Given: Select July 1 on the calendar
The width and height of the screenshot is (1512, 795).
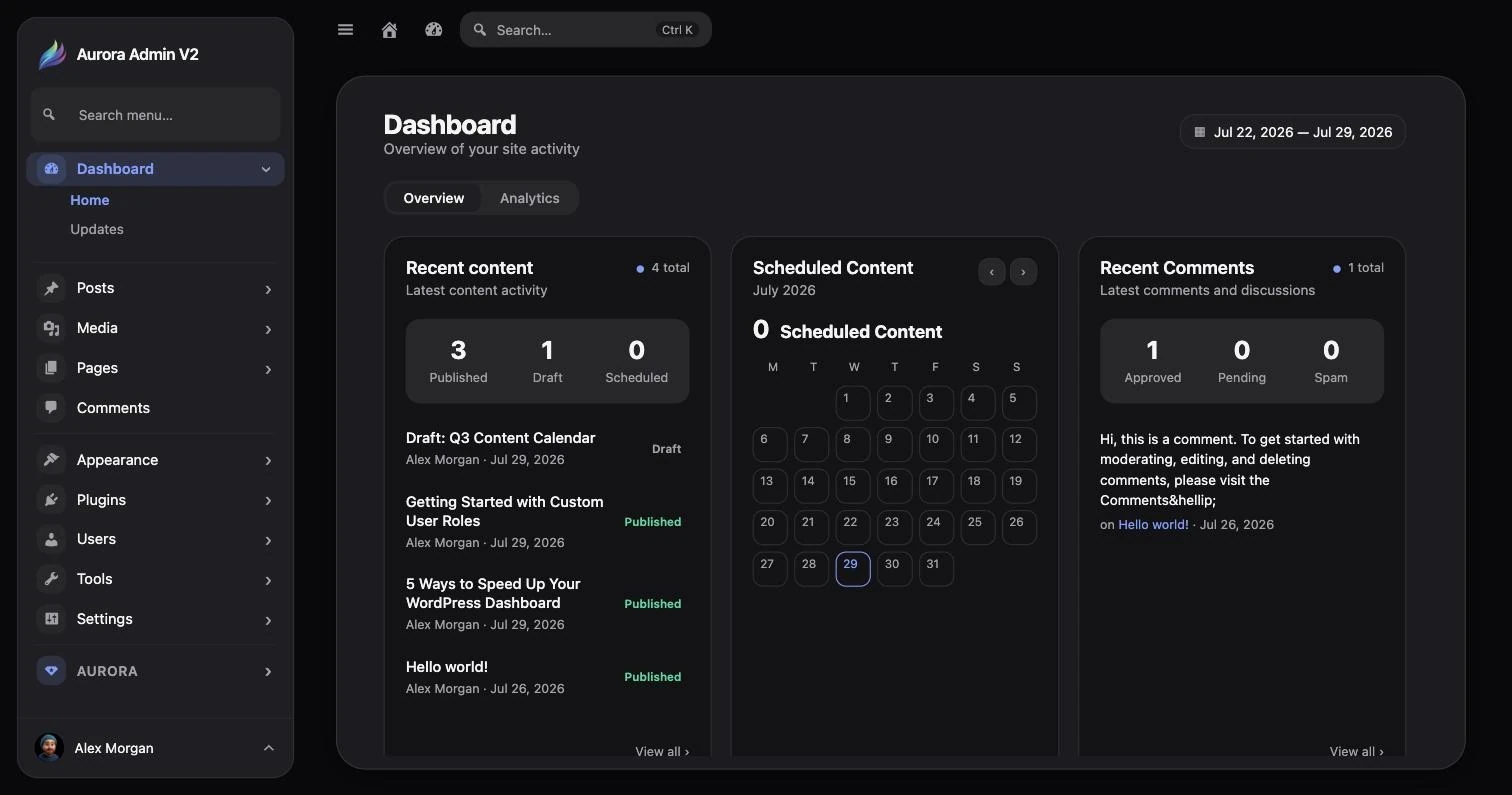Looking at the screenshot, I should 853,403.
